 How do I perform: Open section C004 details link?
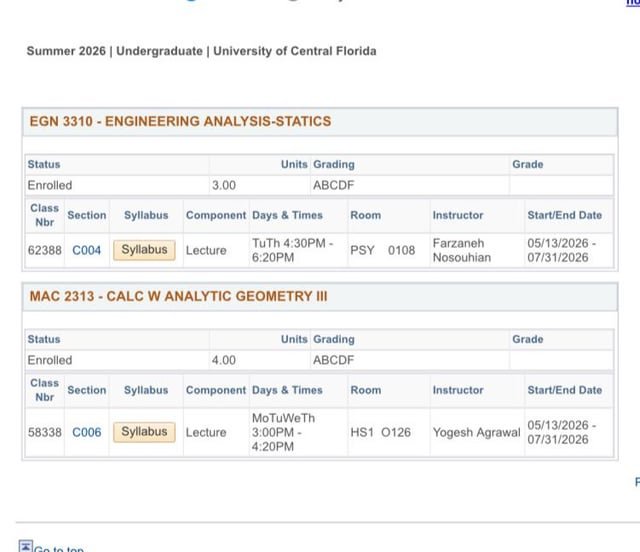click(87, 250)
